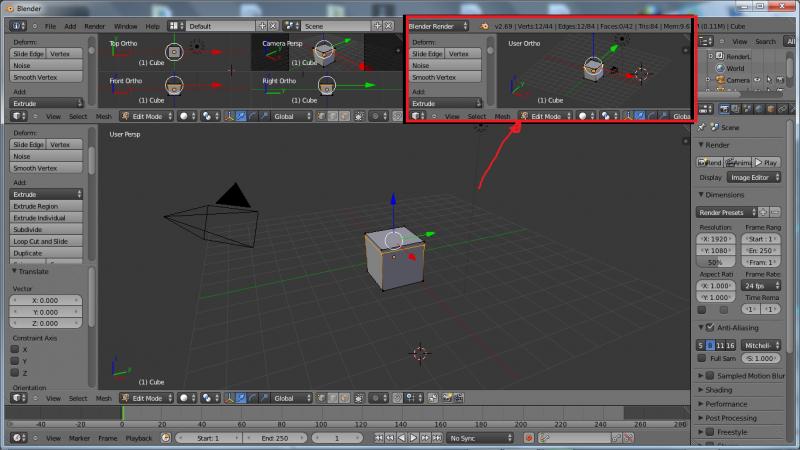Expand the RenderLayers item in outliner
This screenshot has width=800, height=450.
[710, 56]
